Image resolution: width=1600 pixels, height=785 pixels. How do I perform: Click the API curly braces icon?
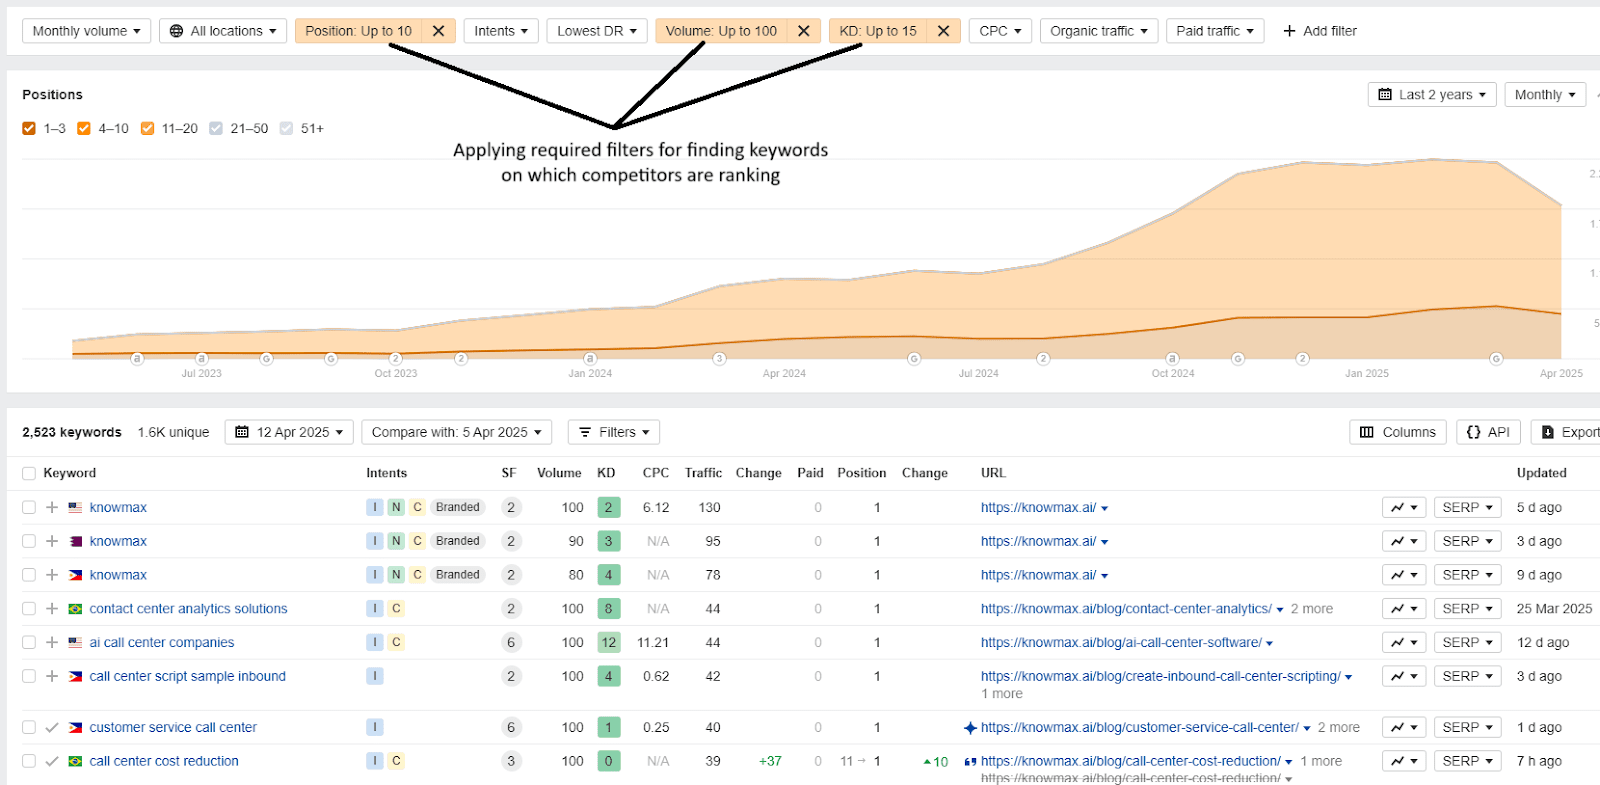[x=1473, y=432]
